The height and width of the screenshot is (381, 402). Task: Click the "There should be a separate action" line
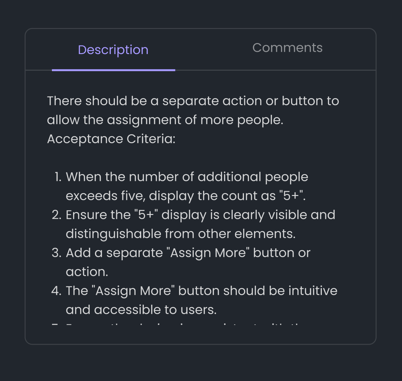click(x=193, y=101)
